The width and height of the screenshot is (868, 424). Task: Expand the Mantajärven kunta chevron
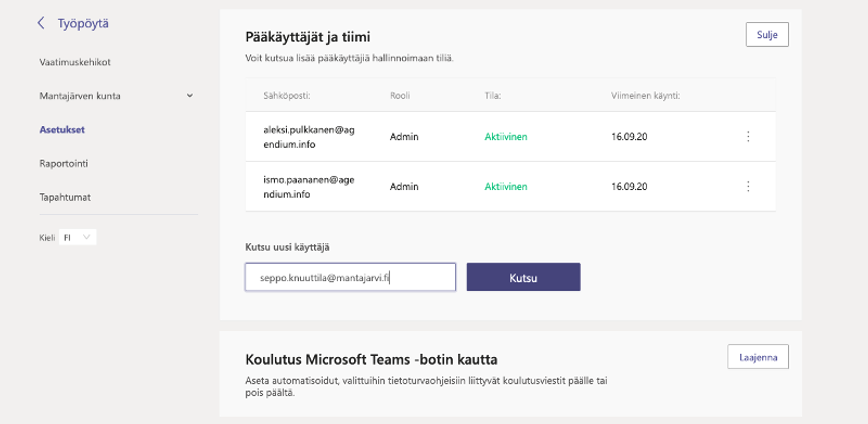(x=190, y=96)
